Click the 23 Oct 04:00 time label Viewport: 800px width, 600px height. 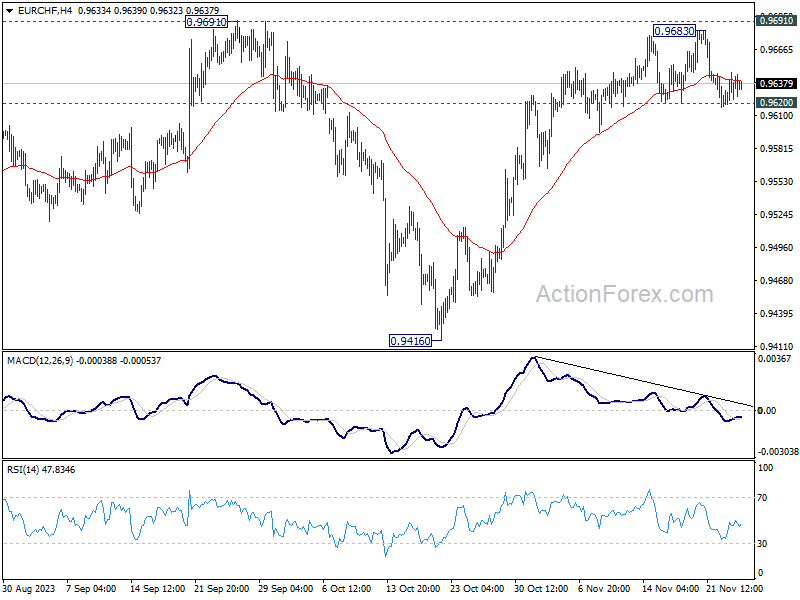click(x=477, y=588)
